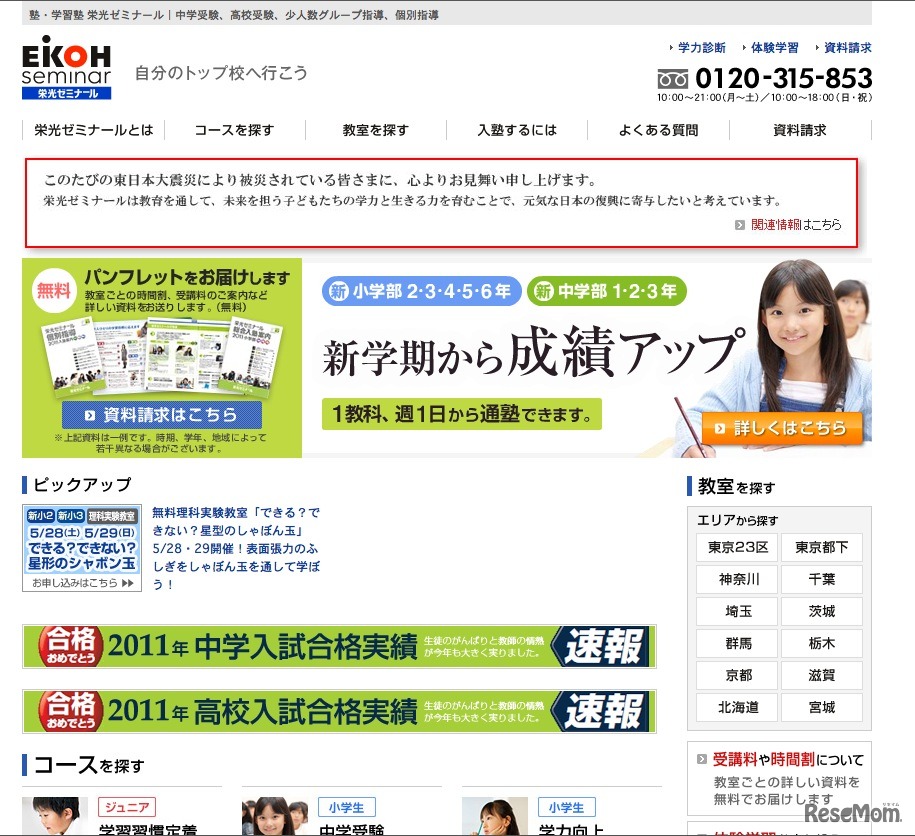915x836 pixels.
Task: Click the 教室を探す sidebar heading
Action: (736, 487)
